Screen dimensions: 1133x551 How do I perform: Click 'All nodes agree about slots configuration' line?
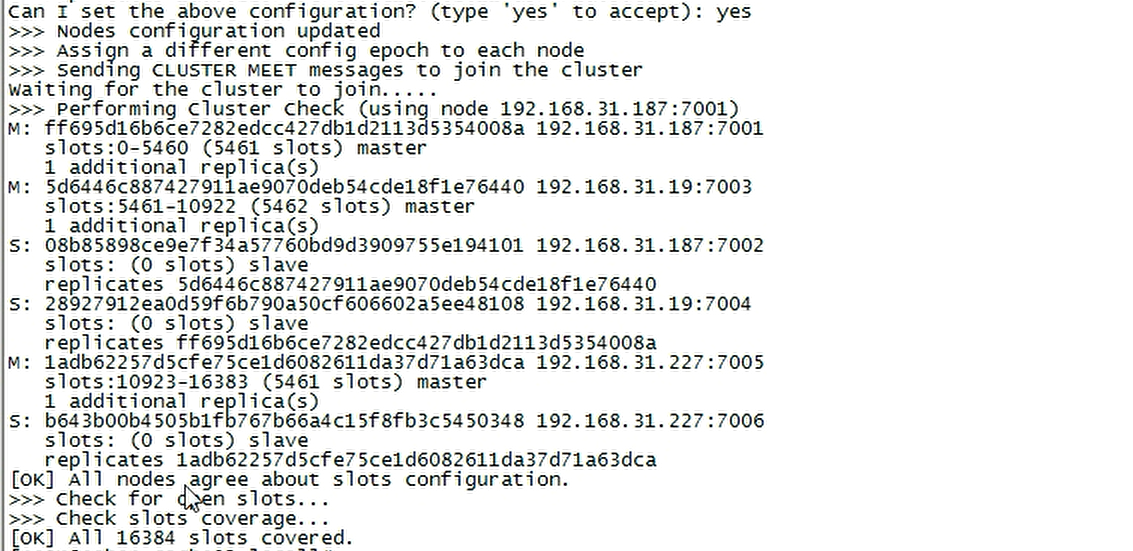[x=290, y=480]
